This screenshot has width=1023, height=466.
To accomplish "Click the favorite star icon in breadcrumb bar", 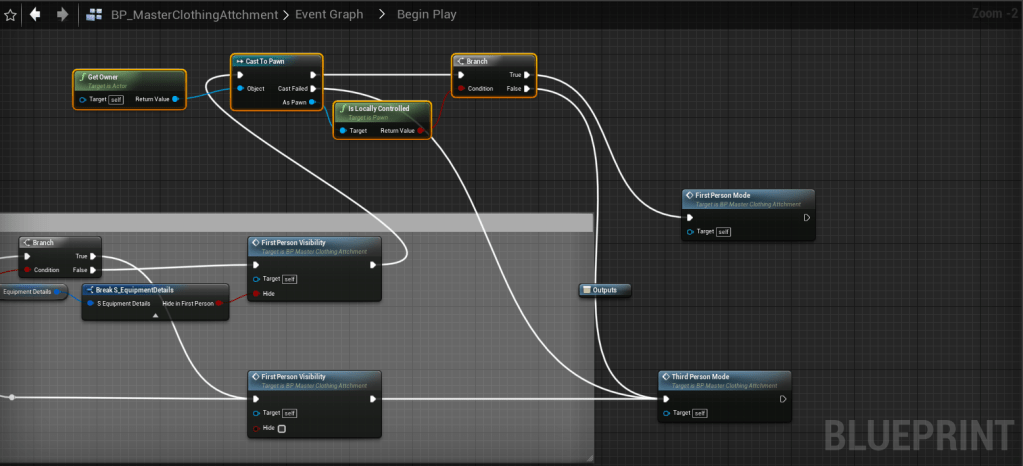I will tap(11, 15).
